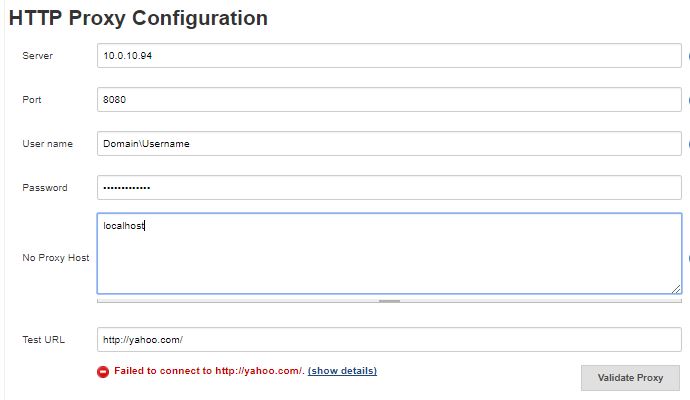
Task: Focus the Password field
Action: (x=389, y=187)
